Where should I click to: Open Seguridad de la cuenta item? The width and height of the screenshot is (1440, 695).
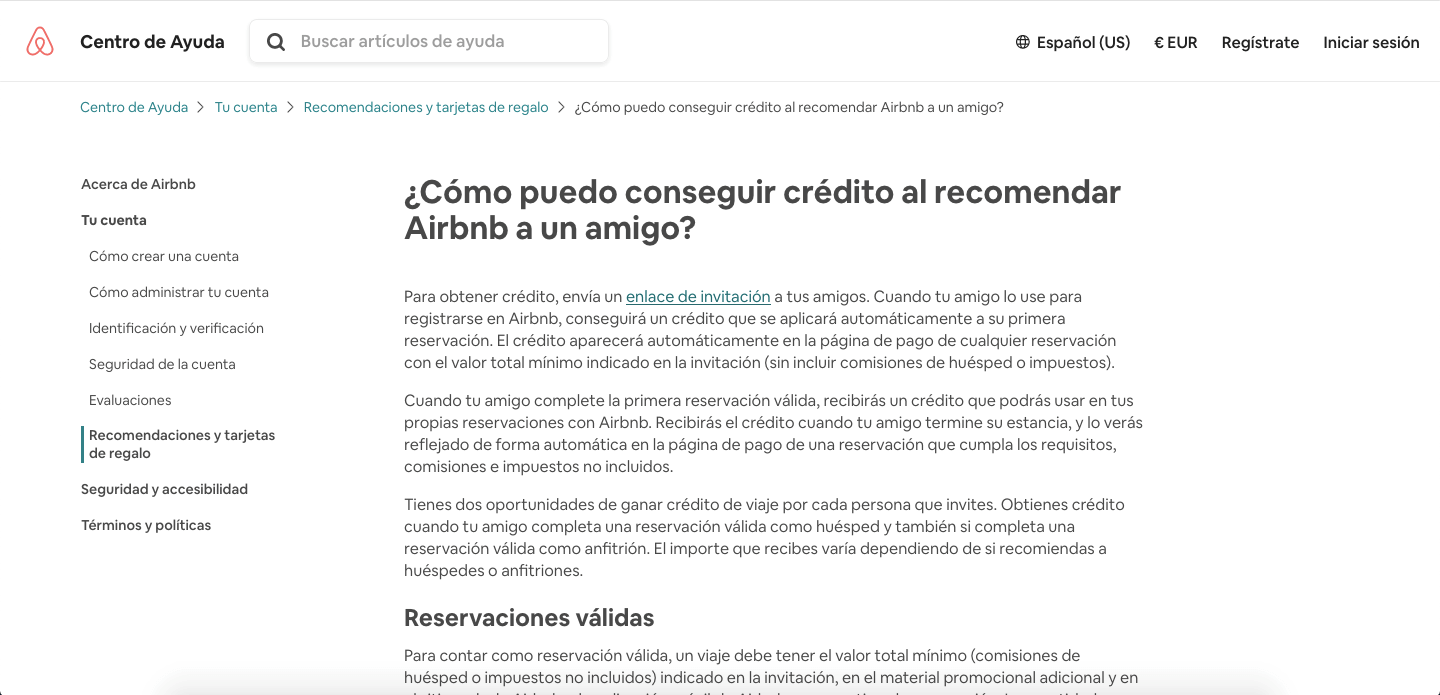coord(162,364)
